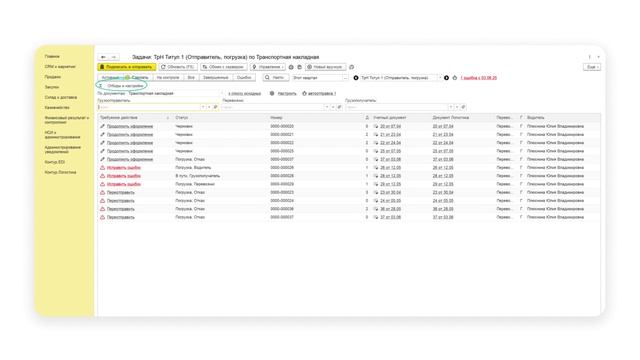The height and width of the screenshot is (360, 640).
Task: Open the Грузополучатель field link icon
Action: (463, 107)
